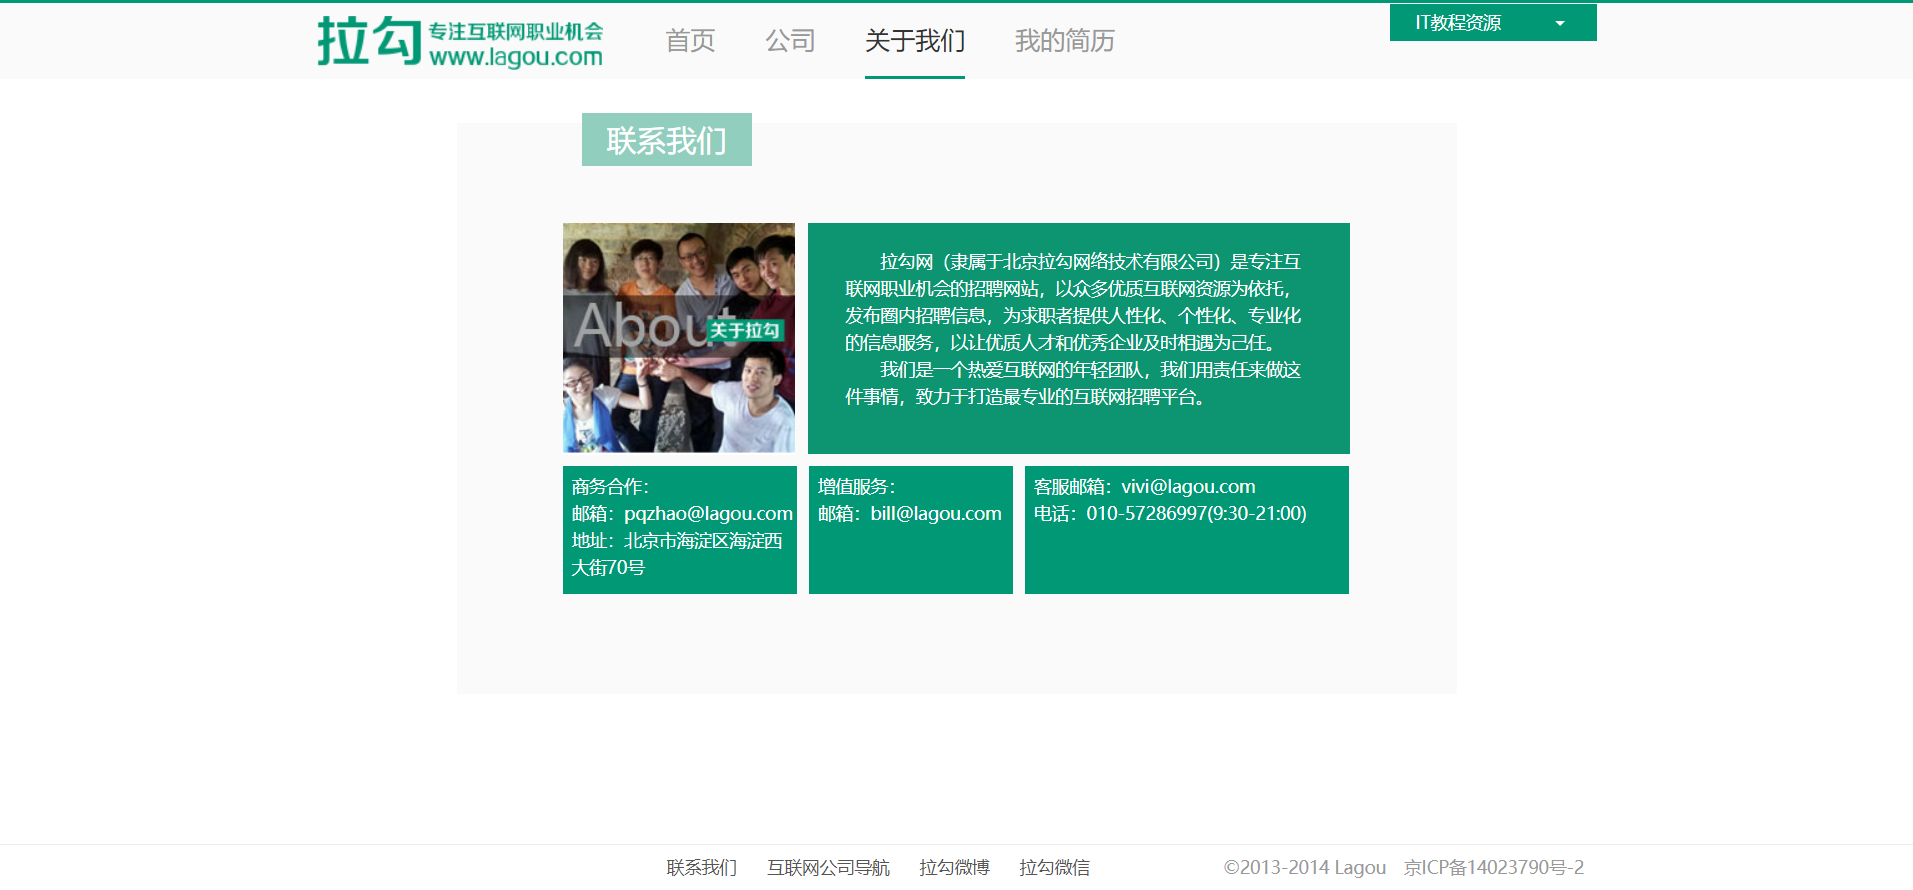Open the footer 联系我们 link
Viewport: 1913px width, 890px height.
[702, 867]
